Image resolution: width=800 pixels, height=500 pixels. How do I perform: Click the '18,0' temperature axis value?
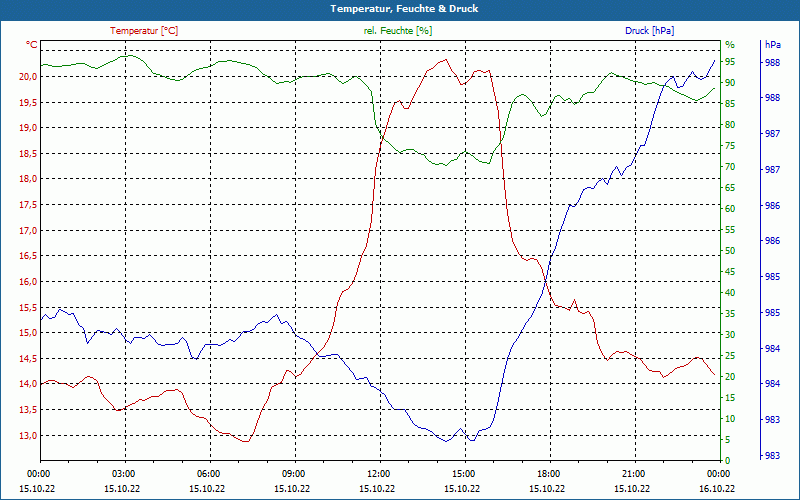(28, 179)
